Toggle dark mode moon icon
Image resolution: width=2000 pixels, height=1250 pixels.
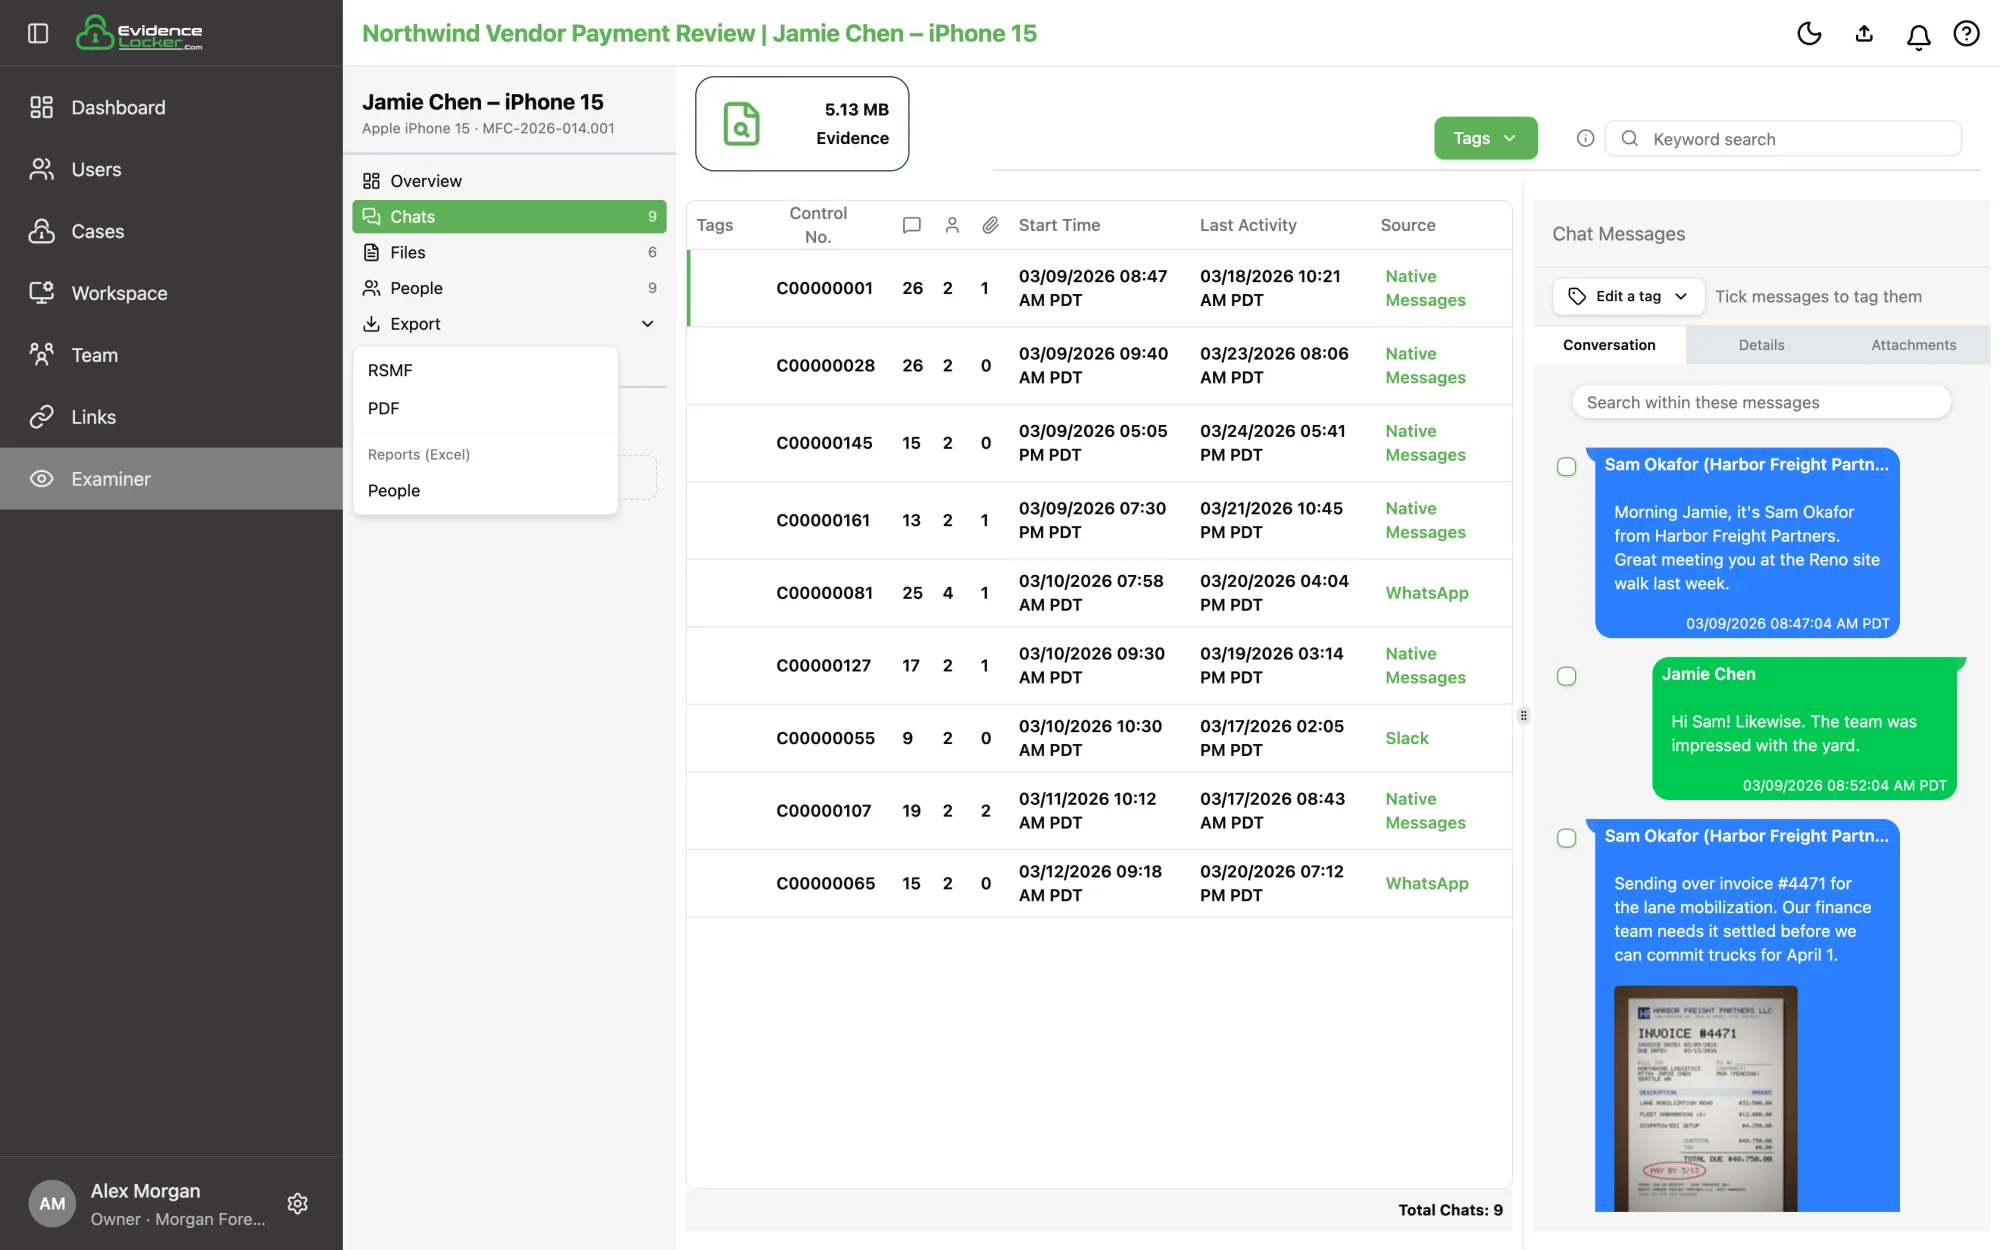(1809, 34)
